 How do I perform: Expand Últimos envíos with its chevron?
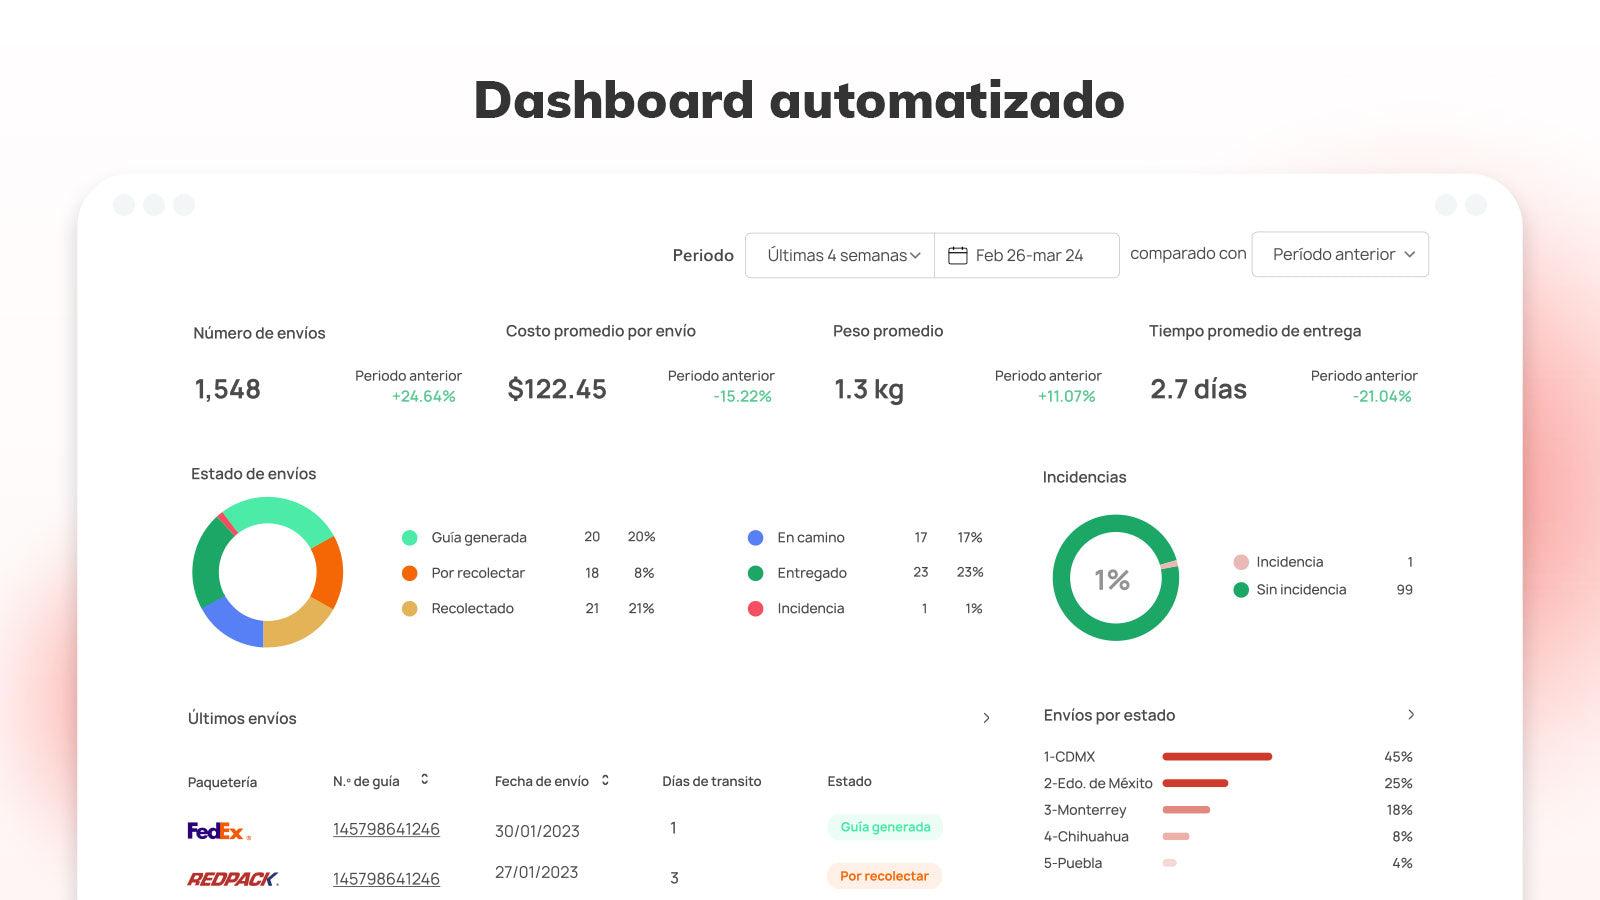point(987,718)
